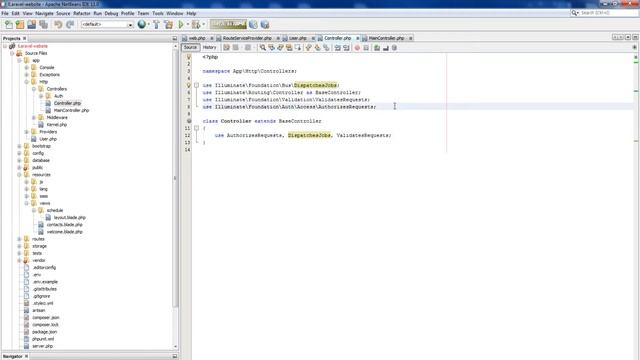Click the Undo toolbar icon
Screen dimensions: 640x360
(x=58, y=24)
